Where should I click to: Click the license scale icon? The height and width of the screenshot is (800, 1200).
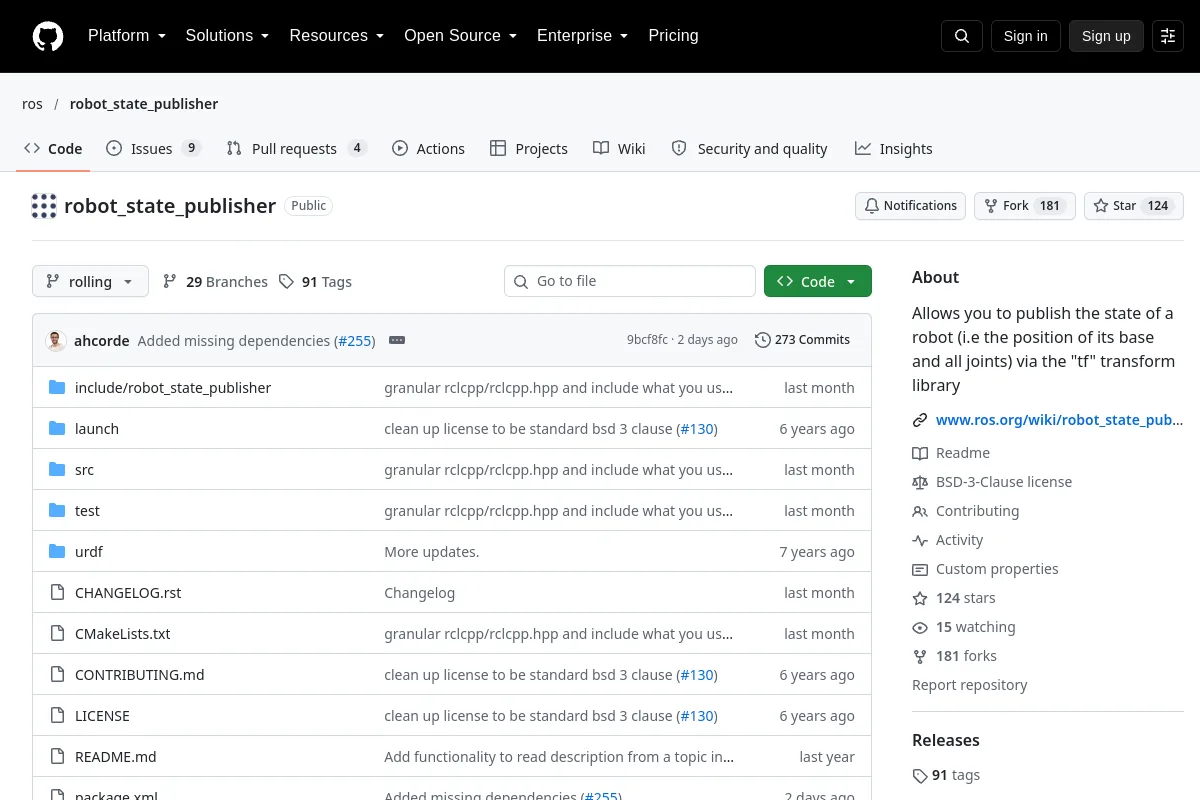click(x=920, y=482)
